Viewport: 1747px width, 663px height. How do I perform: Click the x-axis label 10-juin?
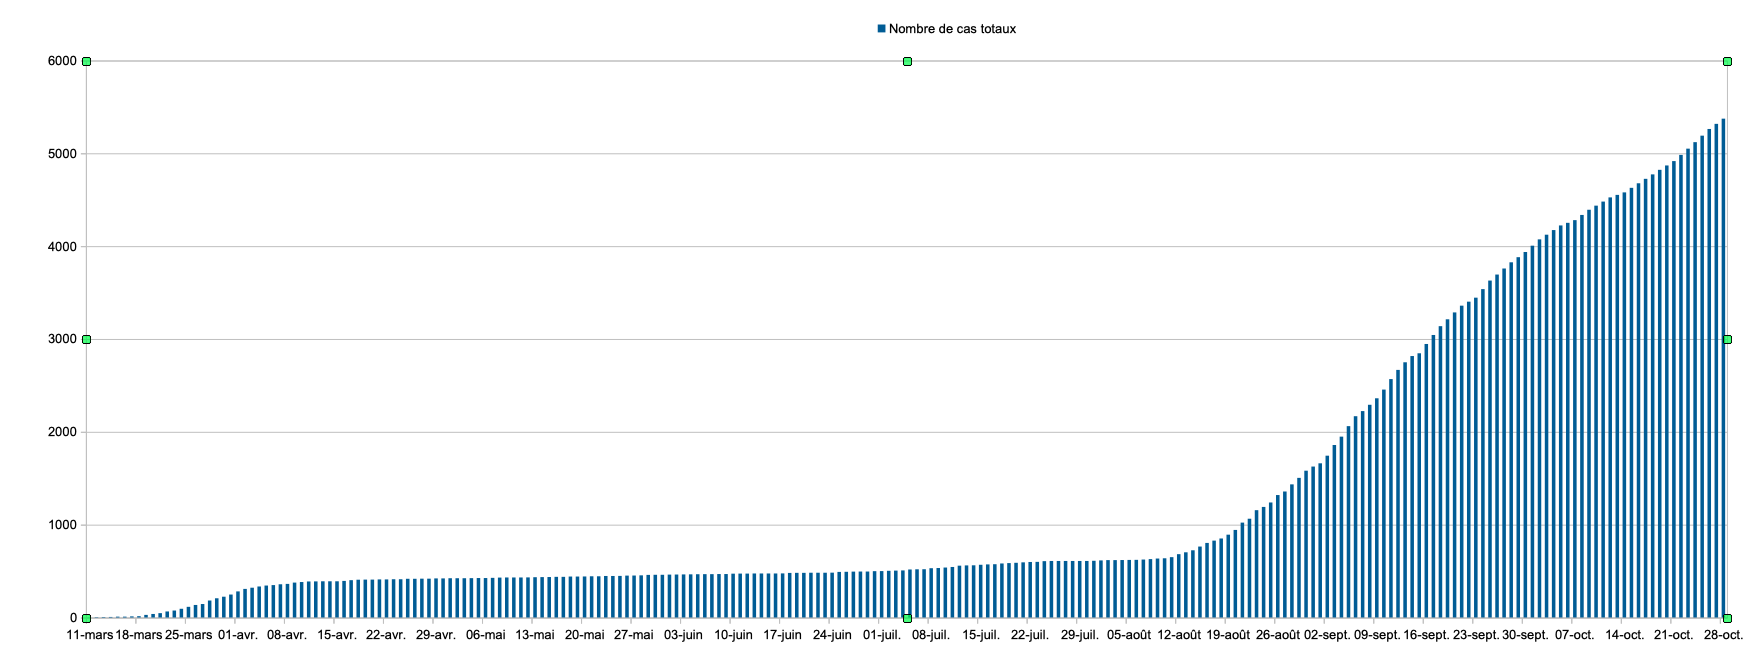pos(733,635)
